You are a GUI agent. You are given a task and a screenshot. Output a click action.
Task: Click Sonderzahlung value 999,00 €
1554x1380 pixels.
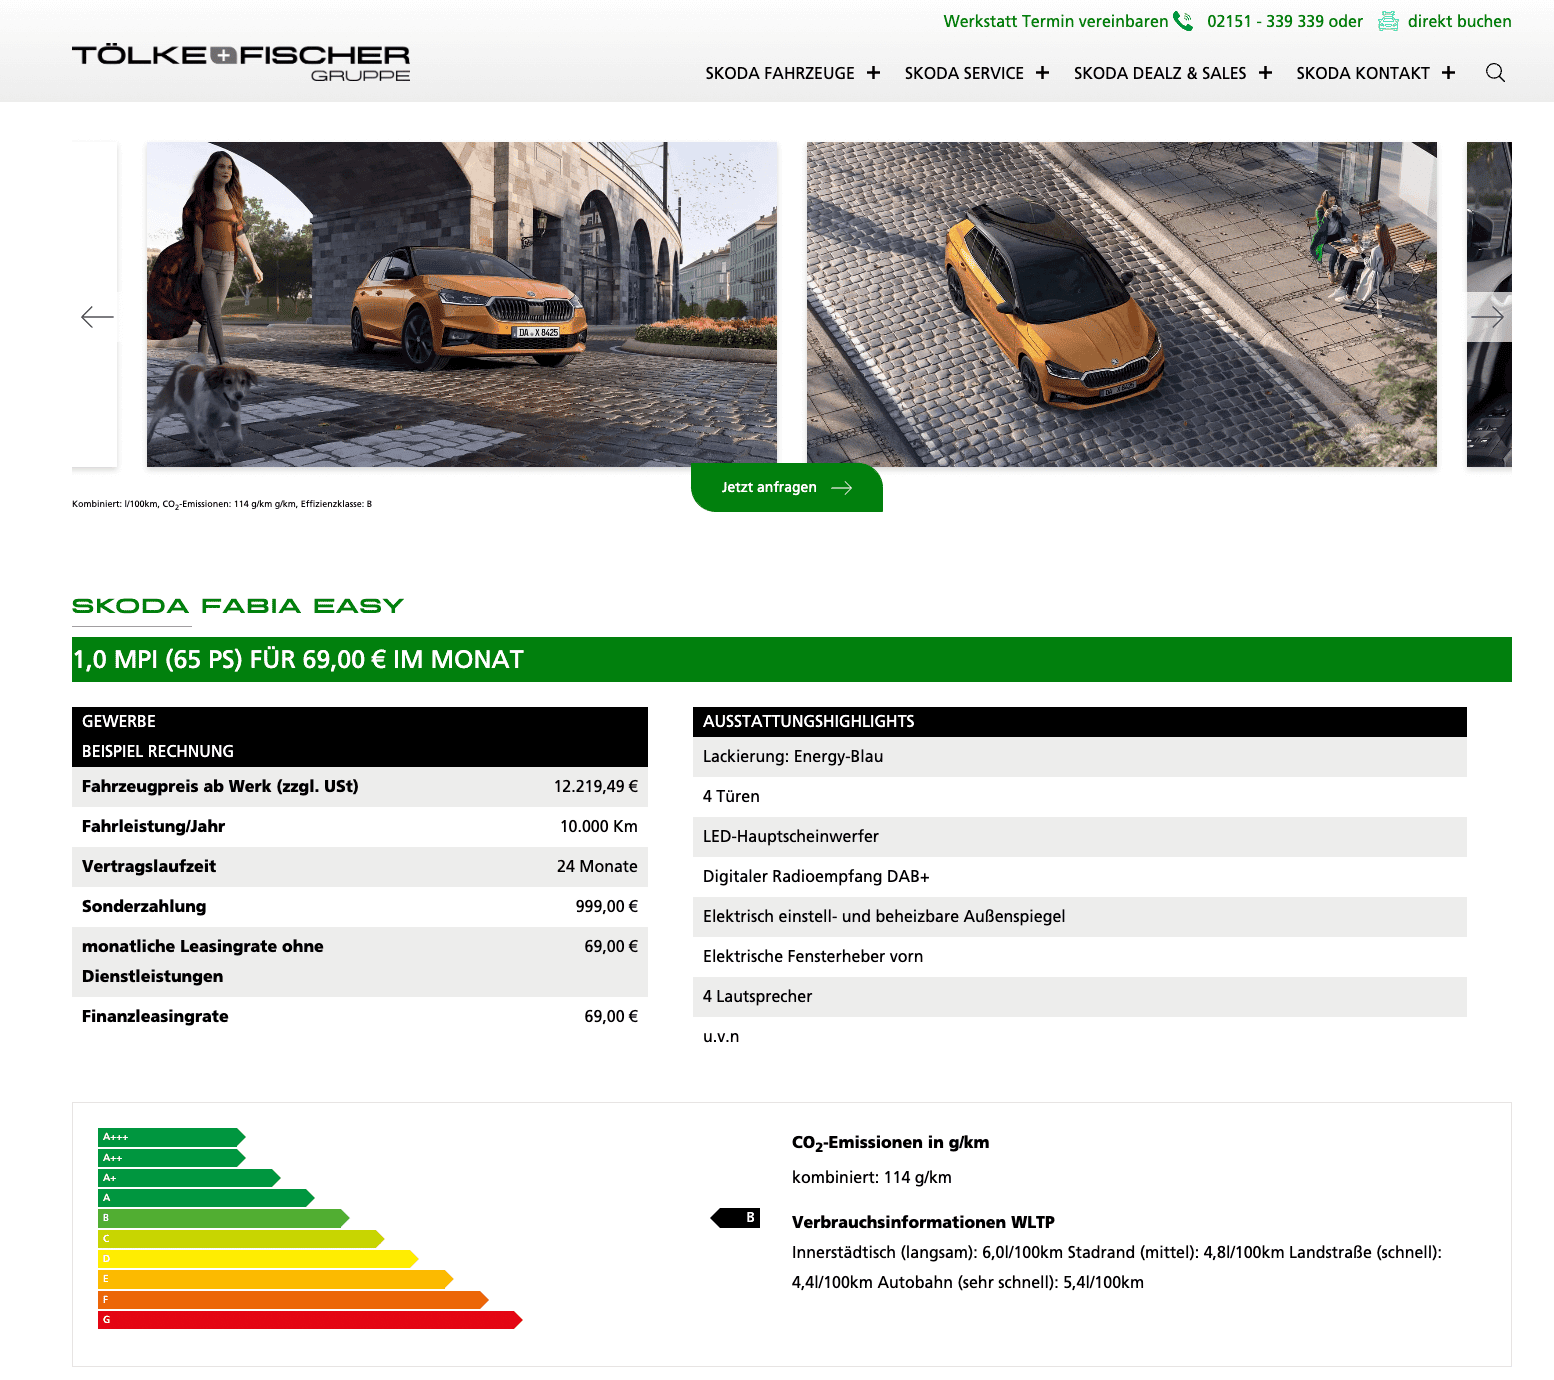pos(607,906)
